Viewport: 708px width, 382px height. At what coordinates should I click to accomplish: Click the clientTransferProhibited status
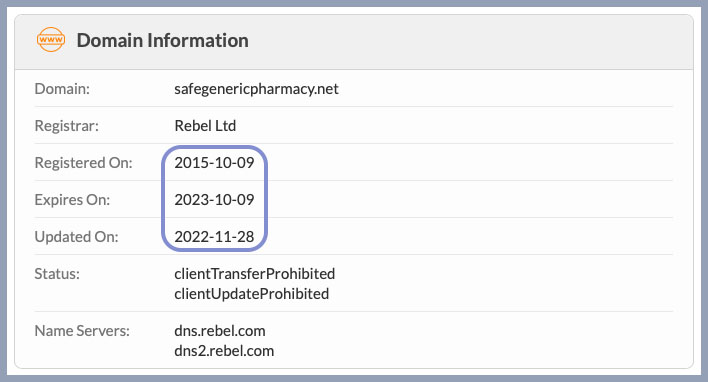[x=255, y=274]
